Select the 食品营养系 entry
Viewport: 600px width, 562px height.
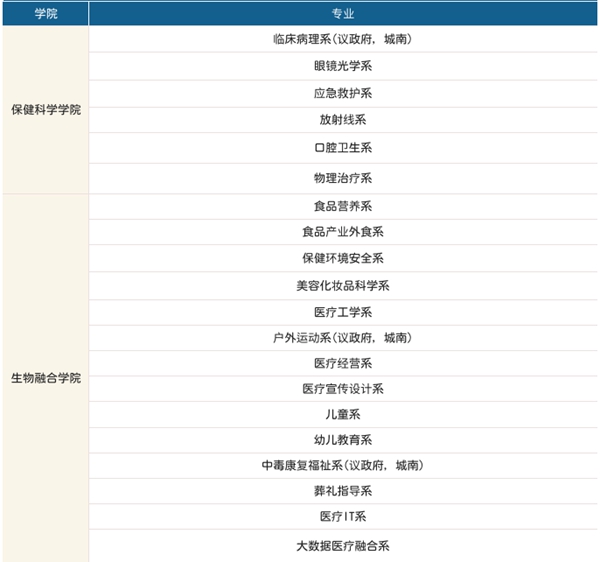[343, 206]
